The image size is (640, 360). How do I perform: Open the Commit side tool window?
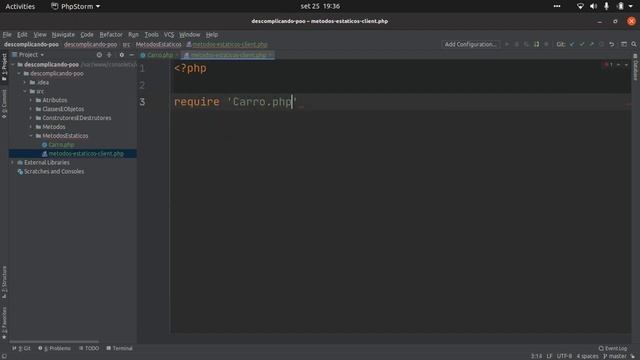(x=4, y=104)
